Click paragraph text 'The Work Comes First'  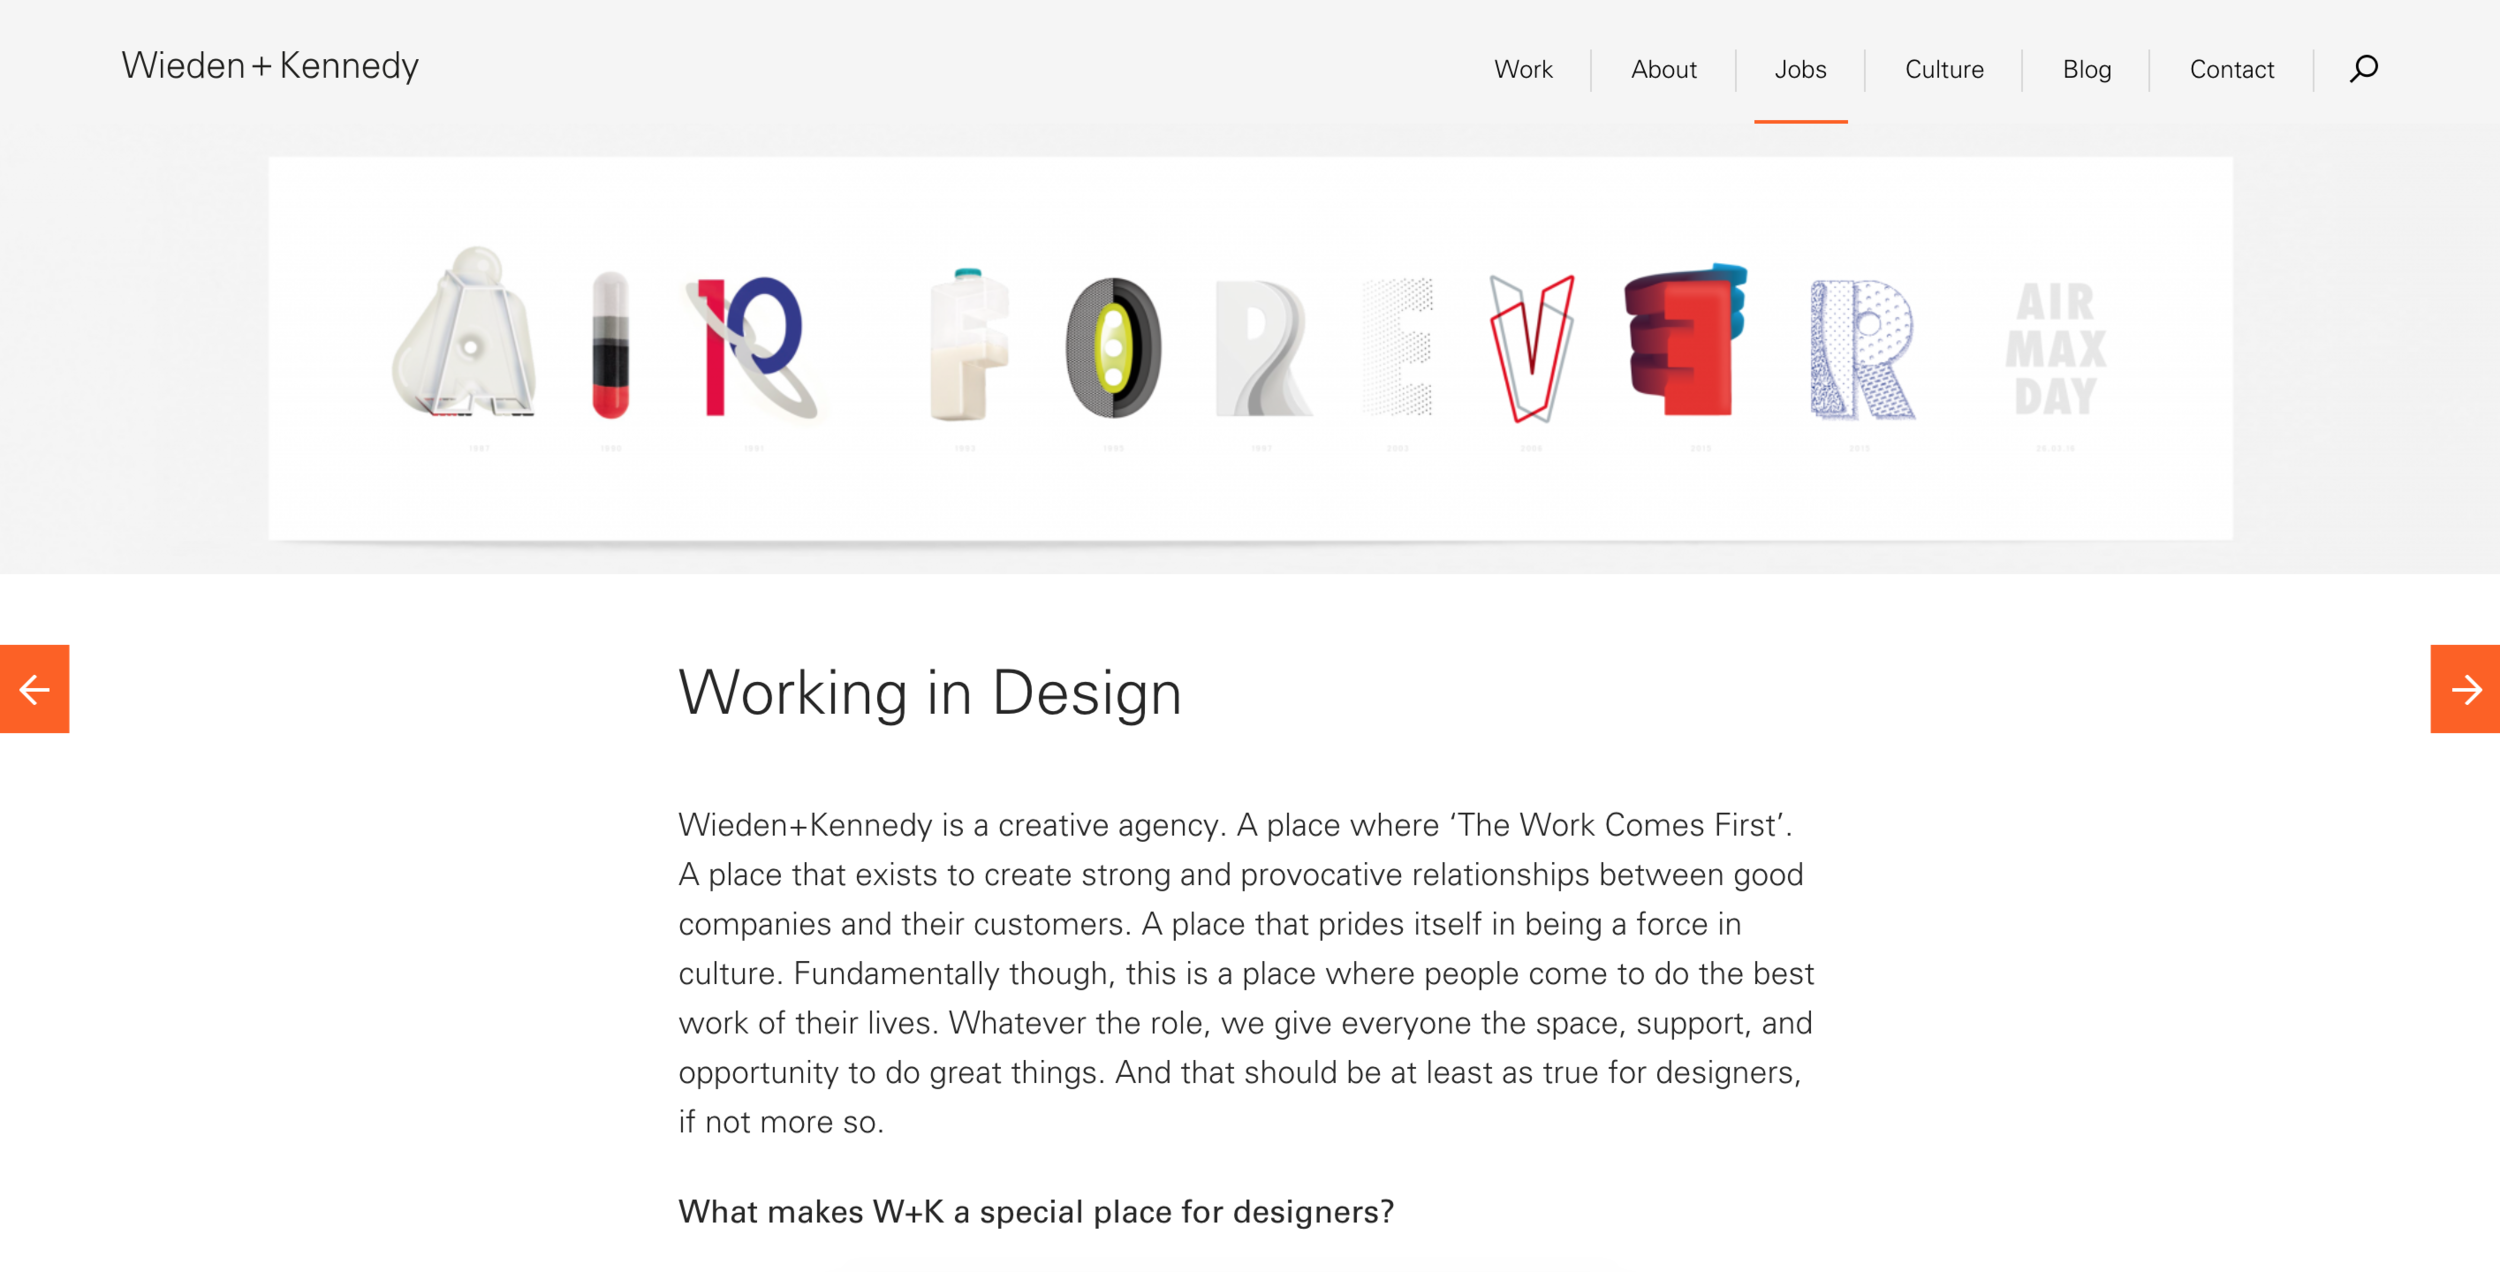point(1618,826)
